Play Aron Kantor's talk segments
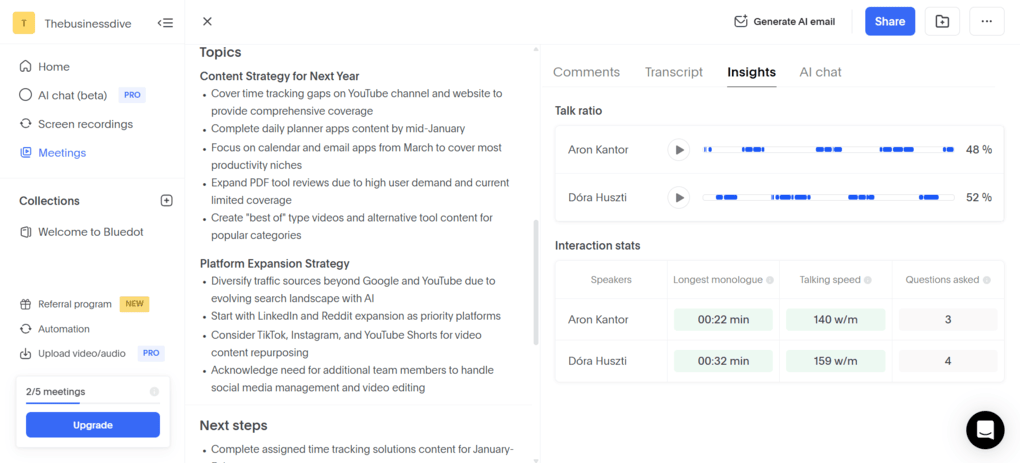The height and width of the screenshot is (463, 1020). (679, 150)
